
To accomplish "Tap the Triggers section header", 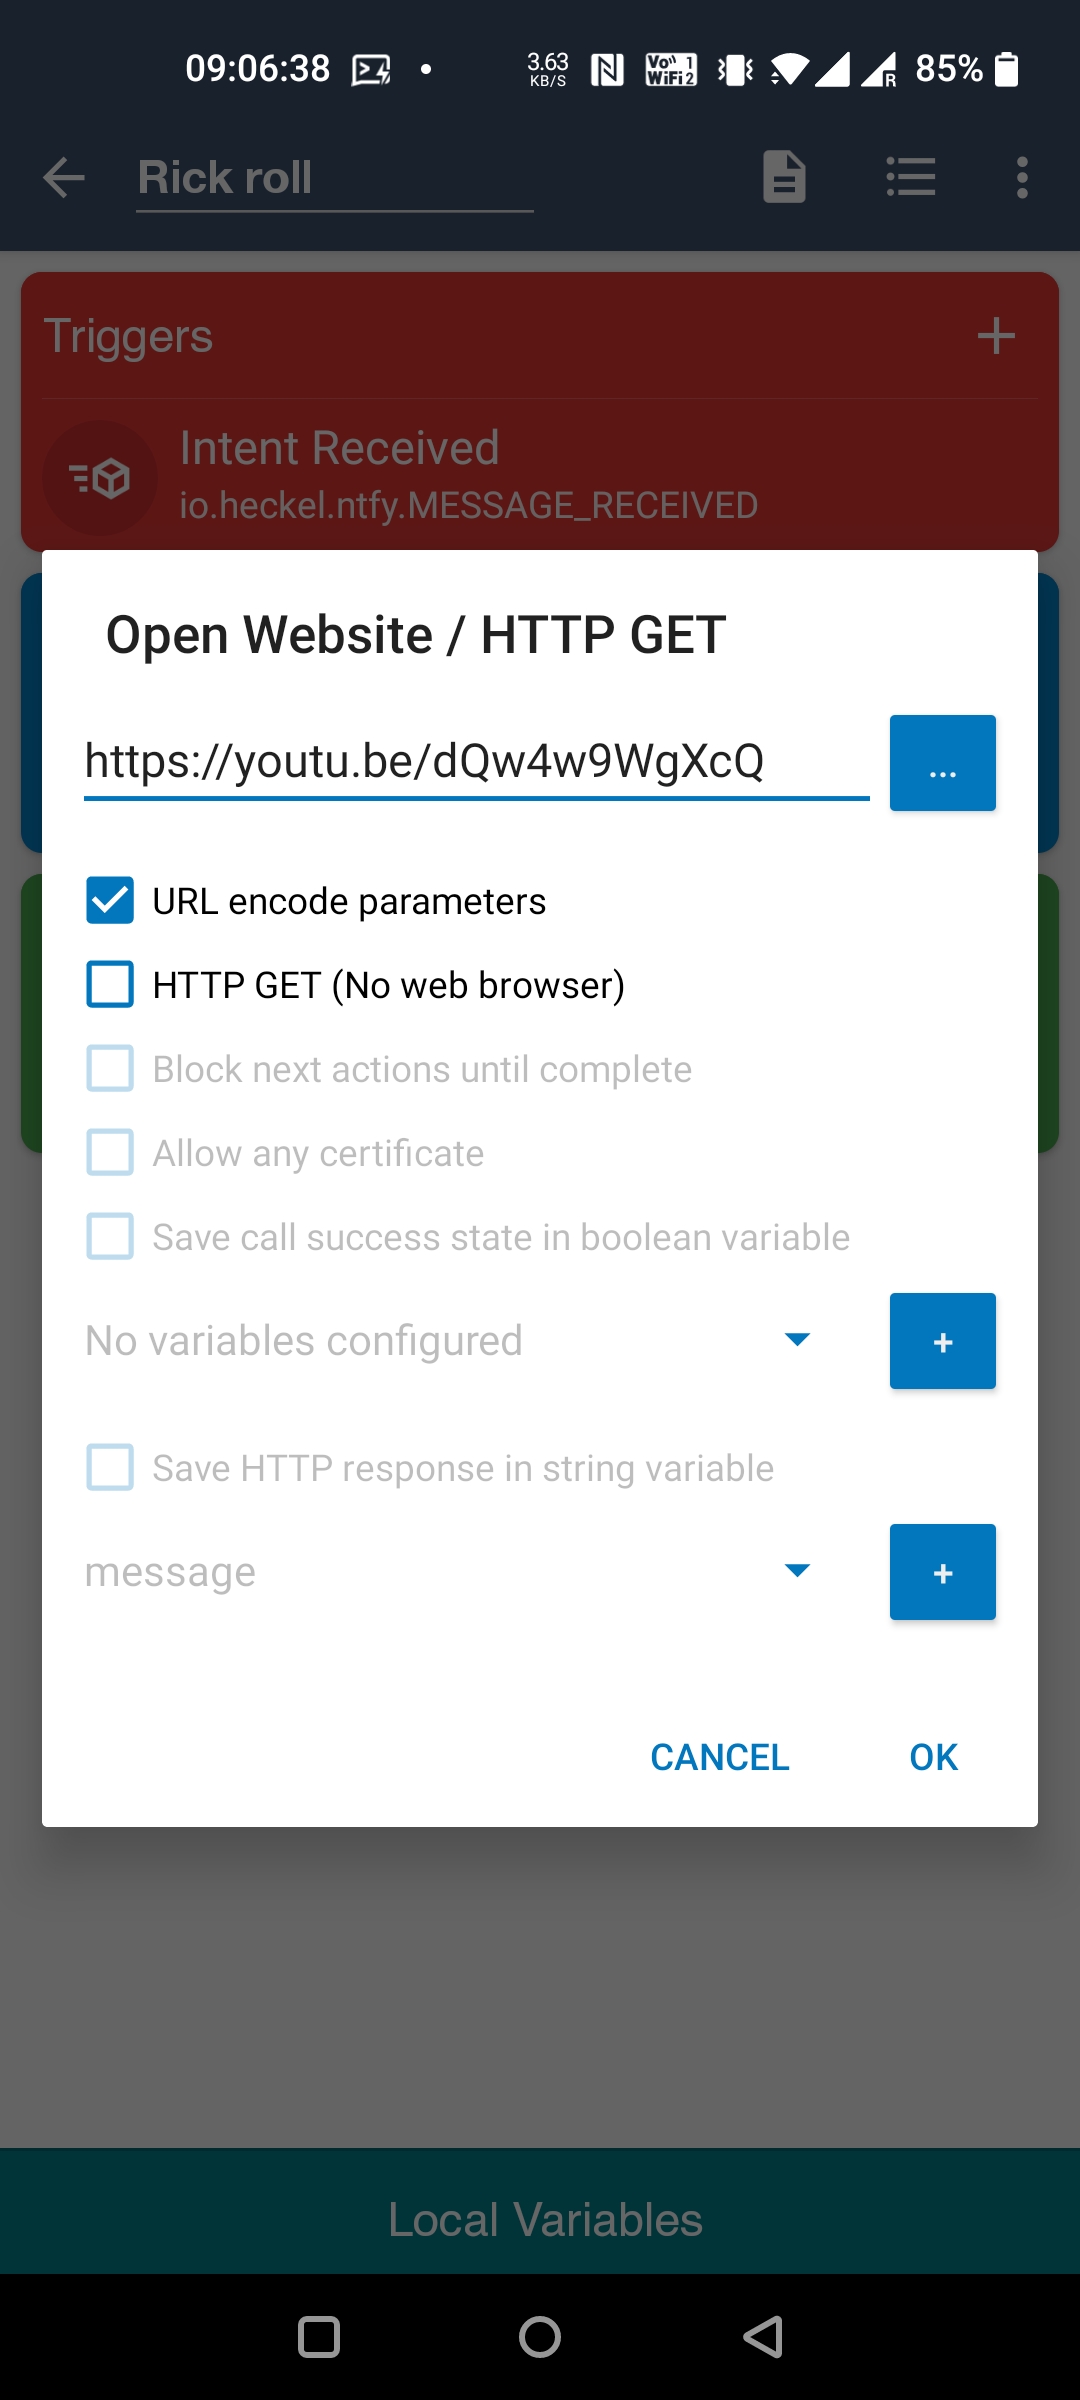I will [128, 336].
